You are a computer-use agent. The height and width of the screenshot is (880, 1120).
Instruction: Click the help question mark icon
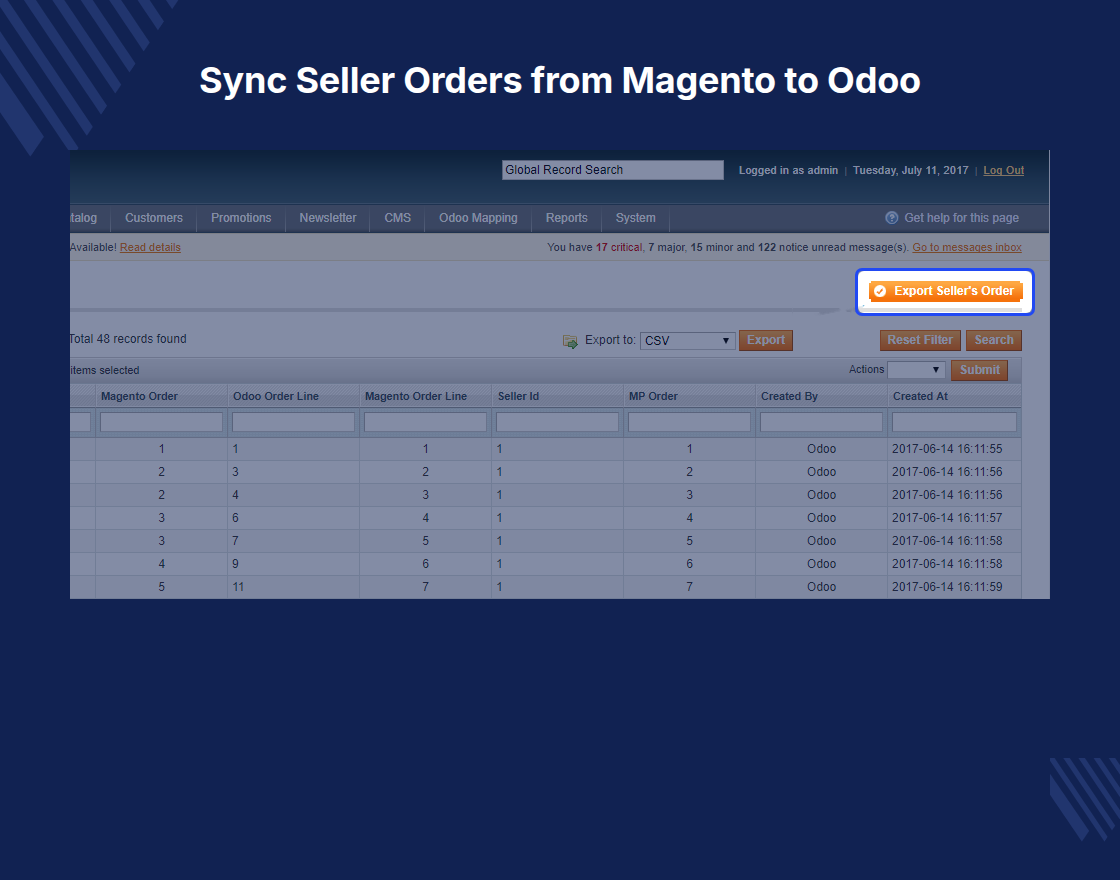(x=891, y=218)
